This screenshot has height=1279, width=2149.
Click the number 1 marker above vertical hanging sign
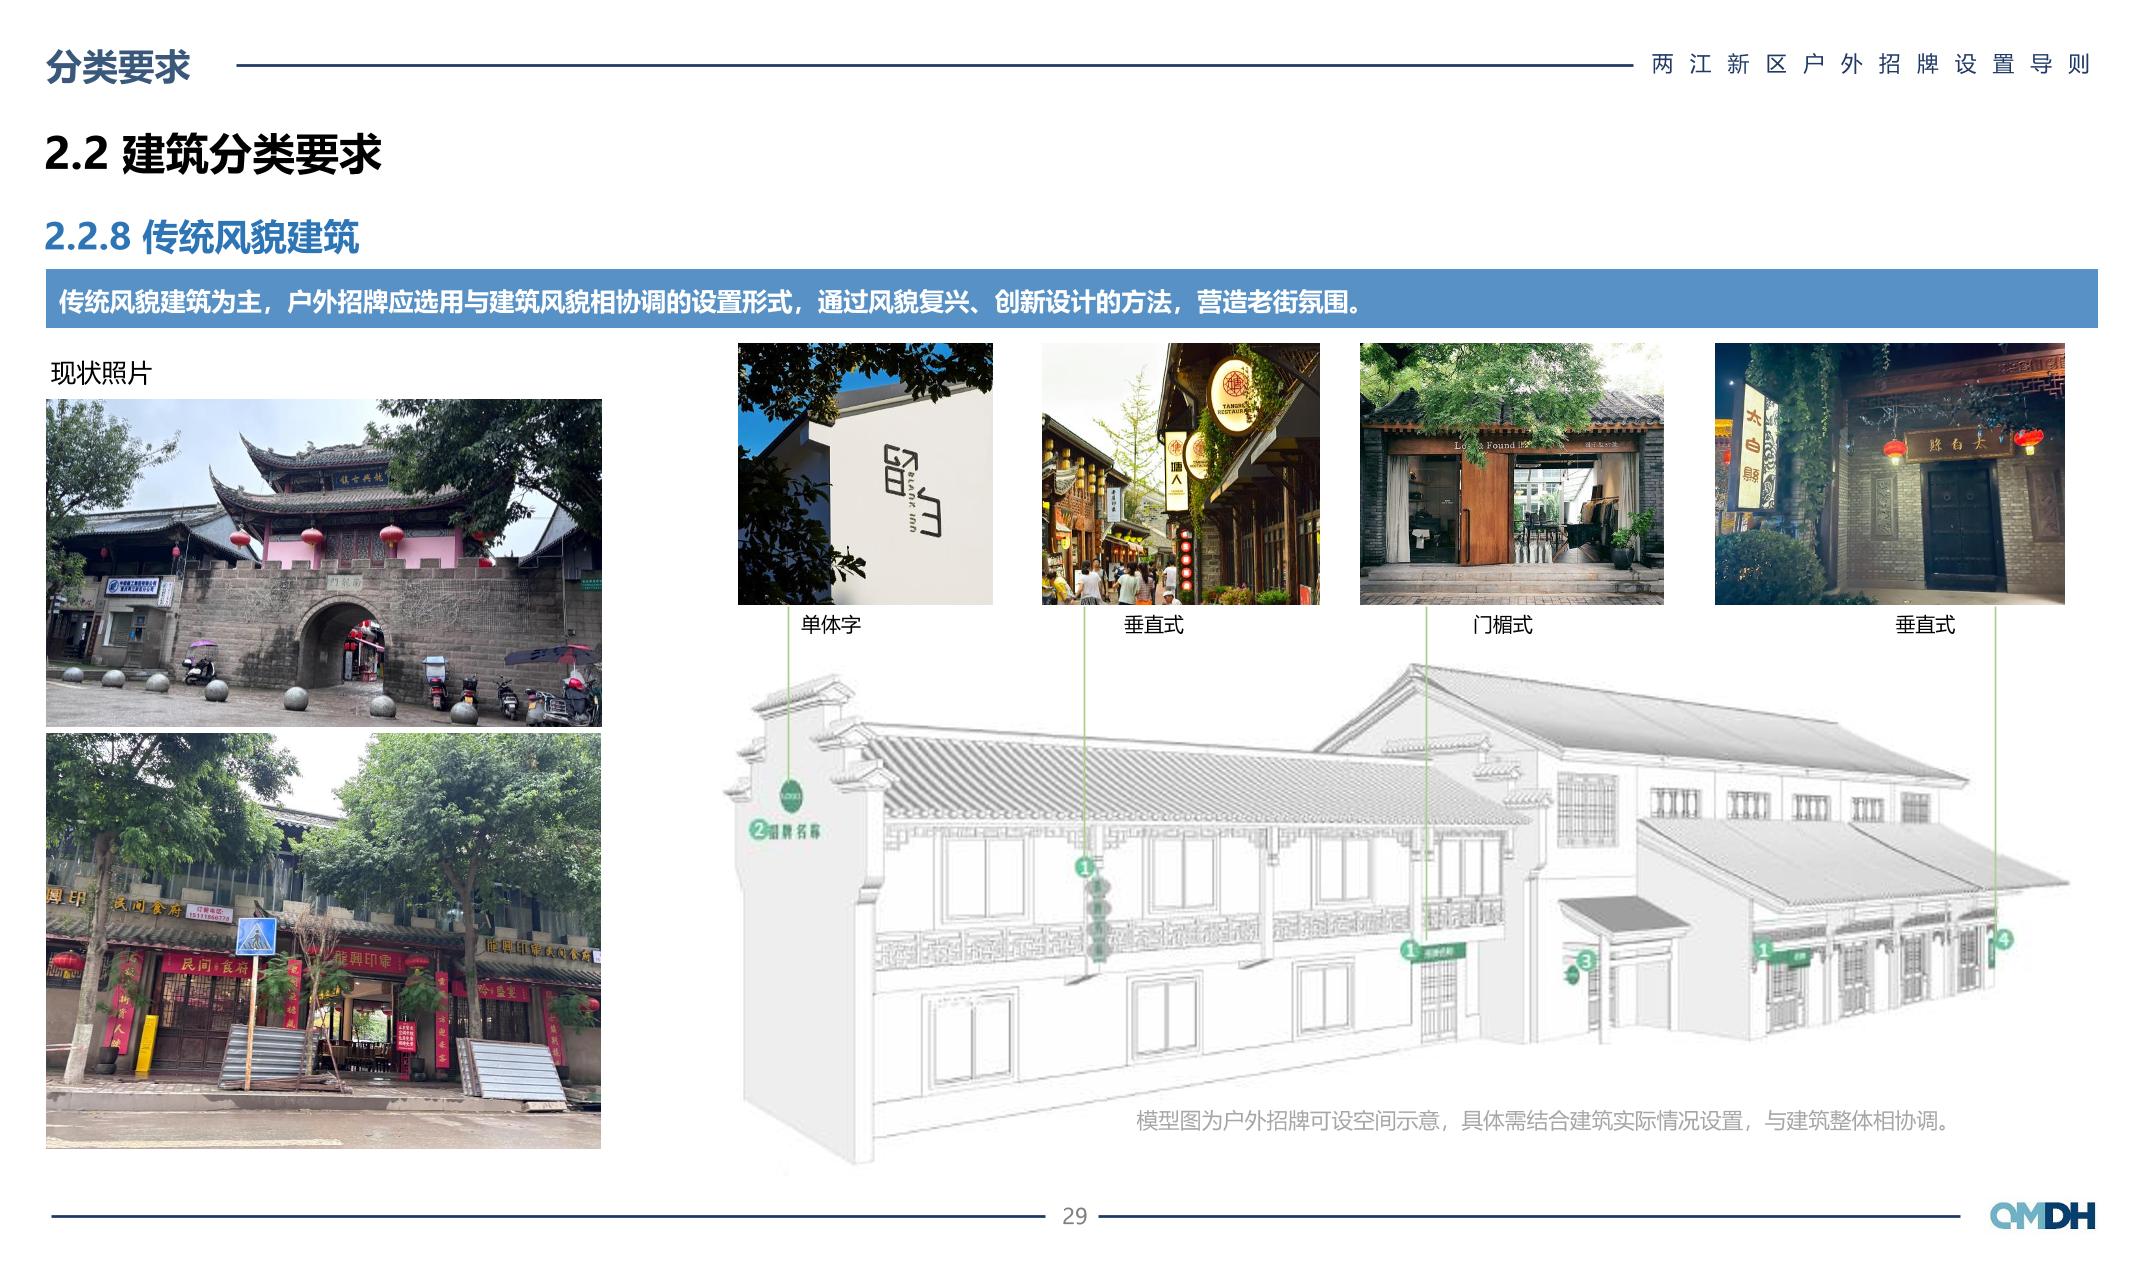click(x=1084, y=867)
